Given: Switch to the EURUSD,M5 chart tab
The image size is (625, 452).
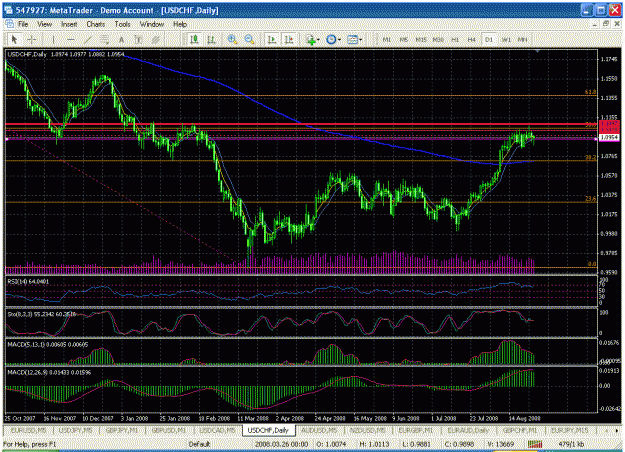Looking at the screenshot, I should [x=28, y=430].
